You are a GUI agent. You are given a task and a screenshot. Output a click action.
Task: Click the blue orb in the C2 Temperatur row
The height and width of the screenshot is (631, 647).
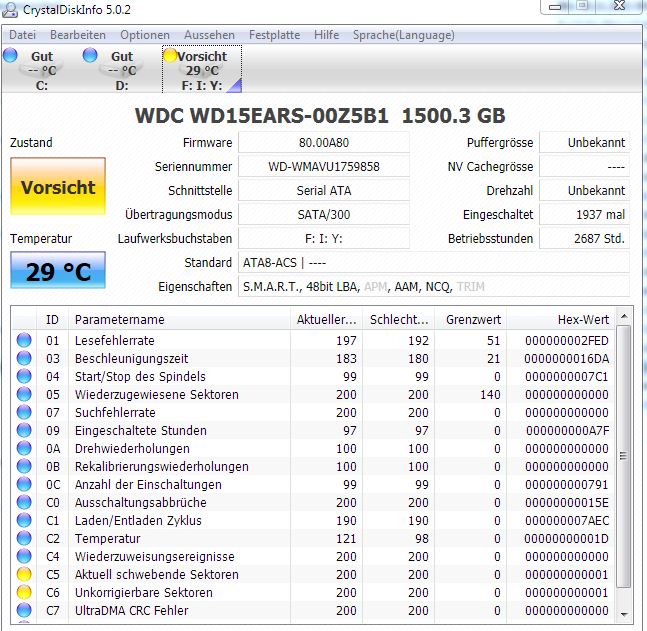pos(24,538)
